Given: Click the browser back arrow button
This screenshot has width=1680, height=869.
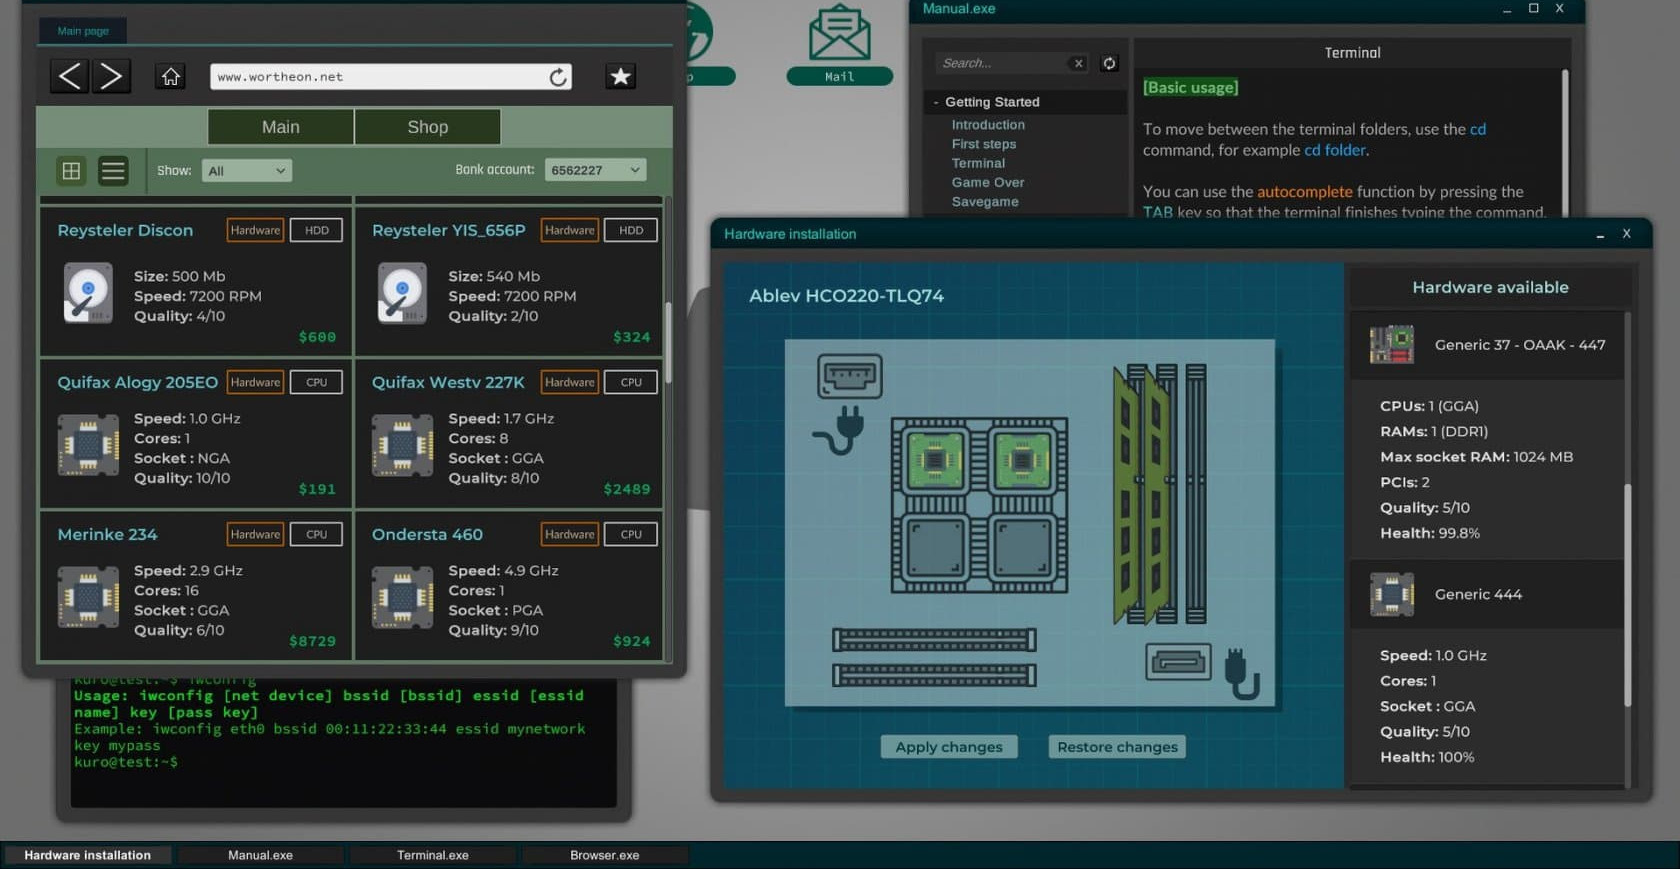Looking at the screenshot, I should pyautogui.click(x=69, y=77).
